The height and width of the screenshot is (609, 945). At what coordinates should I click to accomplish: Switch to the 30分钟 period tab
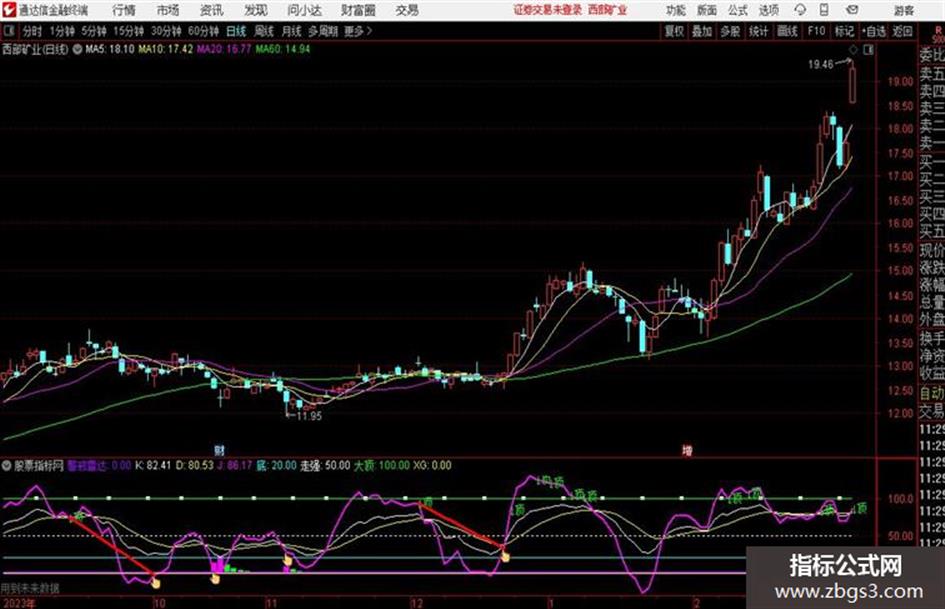tap(166, 31)
